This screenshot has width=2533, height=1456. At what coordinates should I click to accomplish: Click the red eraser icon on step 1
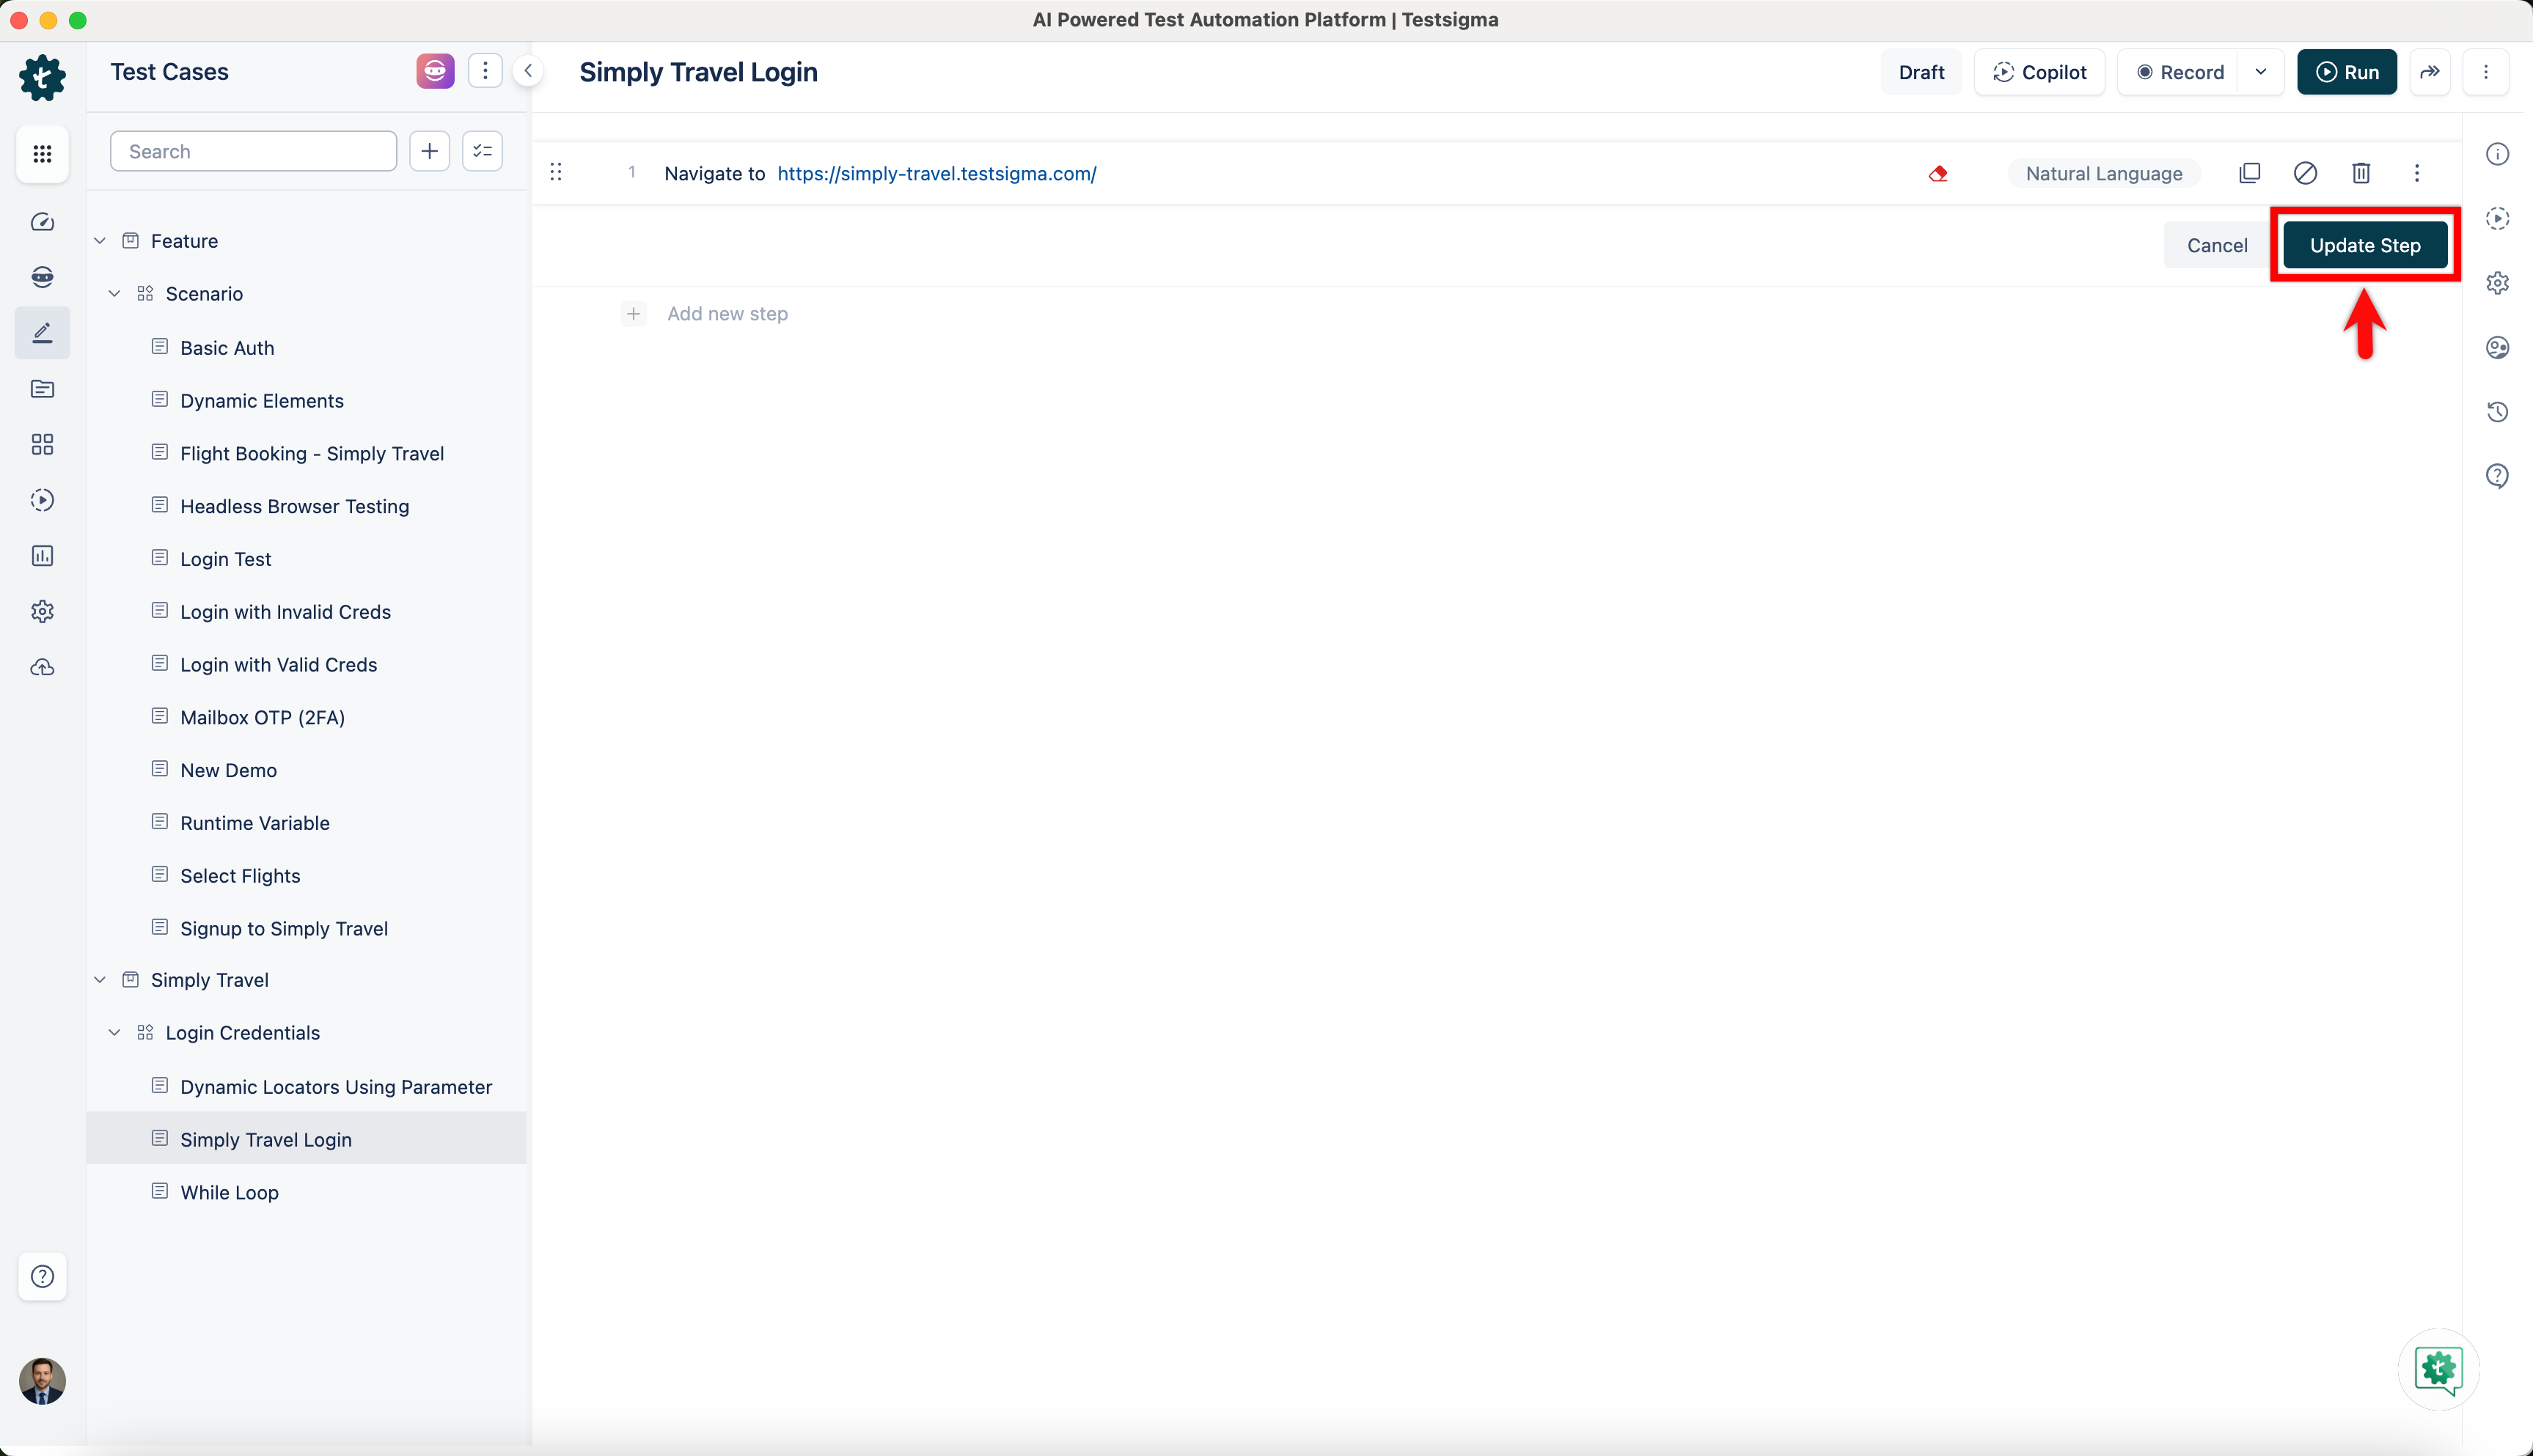[x=1938, y=174]
